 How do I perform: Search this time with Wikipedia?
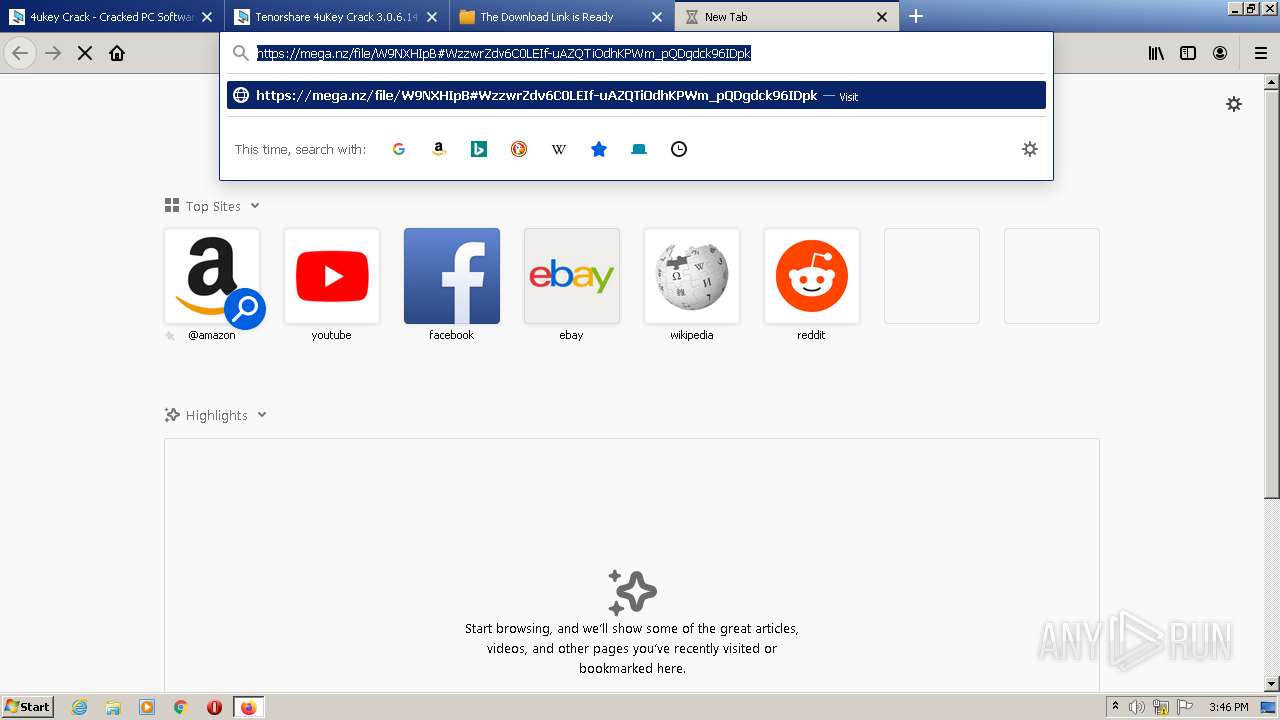559,149
